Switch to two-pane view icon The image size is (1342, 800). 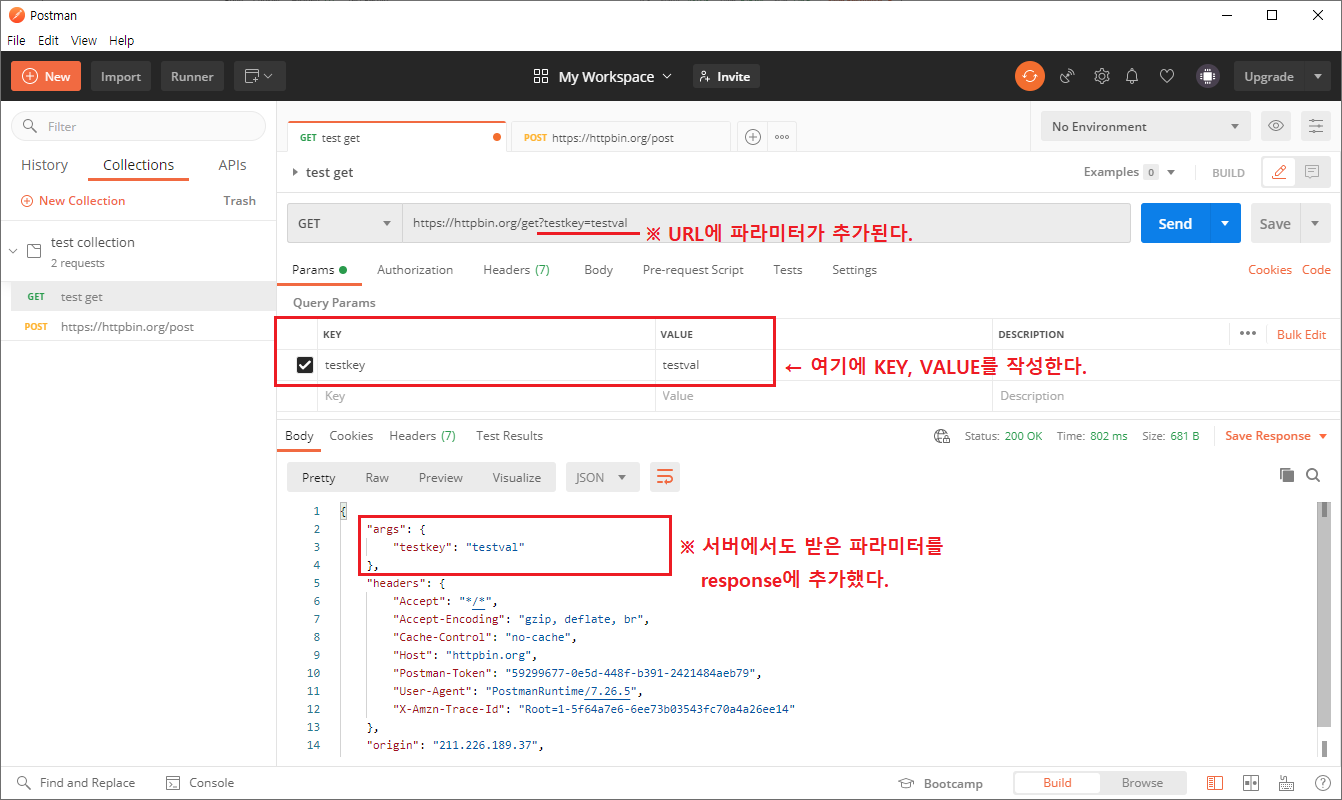coord(1251,783)
